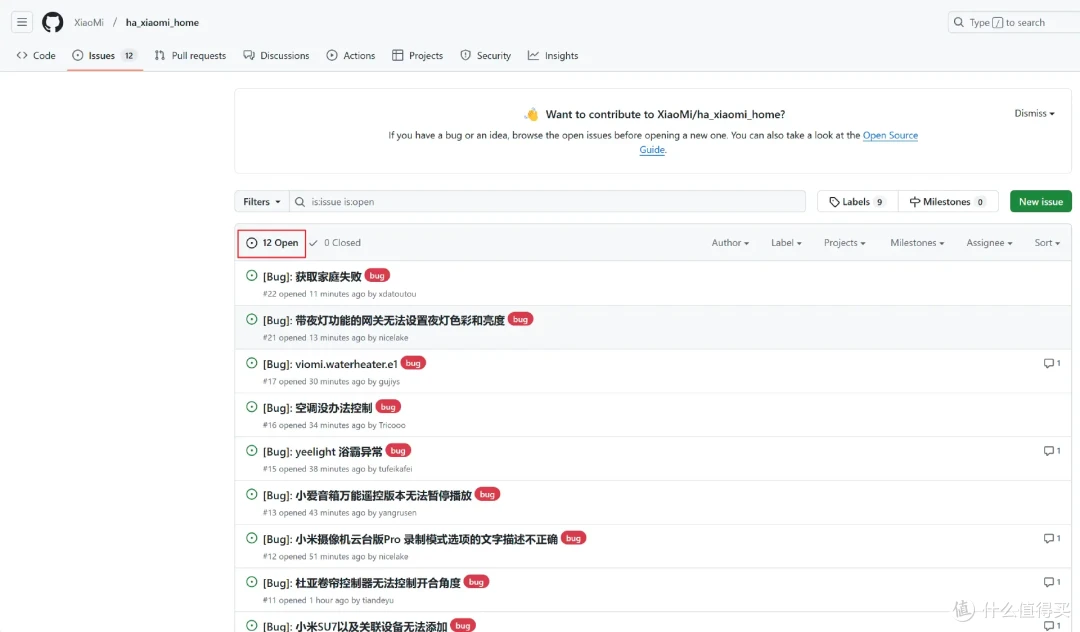Expand the Dismiss dropdown in contribute banner

point(1034,113)
